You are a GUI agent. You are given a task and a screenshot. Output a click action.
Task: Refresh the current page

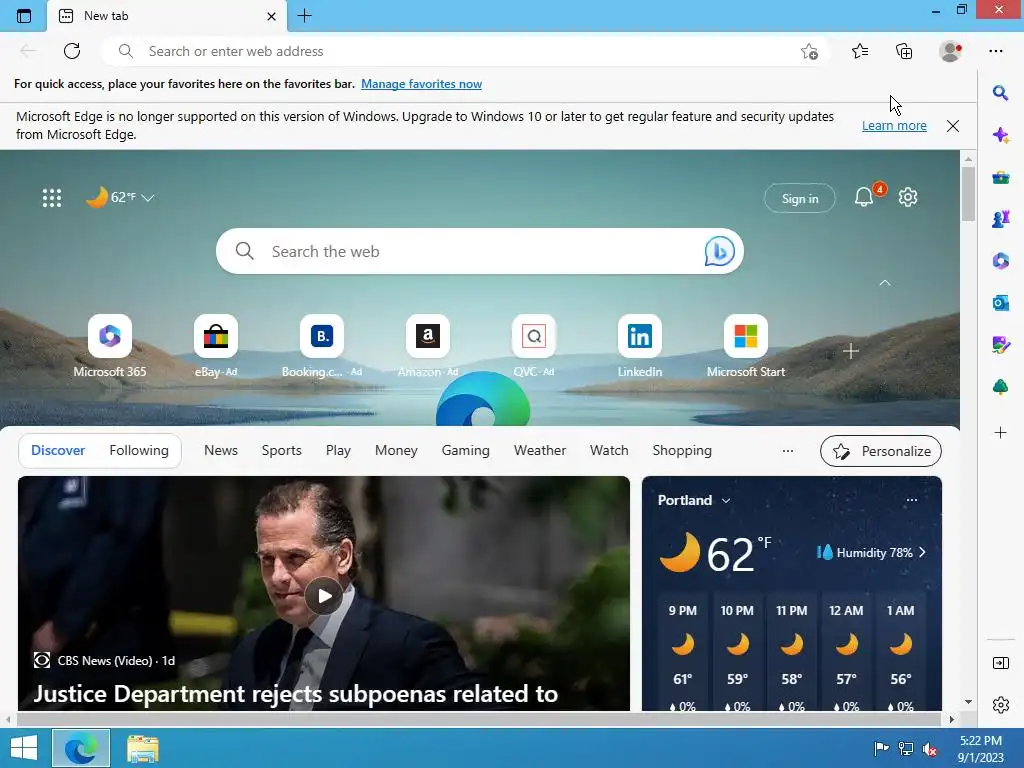[x=72, y=51]
